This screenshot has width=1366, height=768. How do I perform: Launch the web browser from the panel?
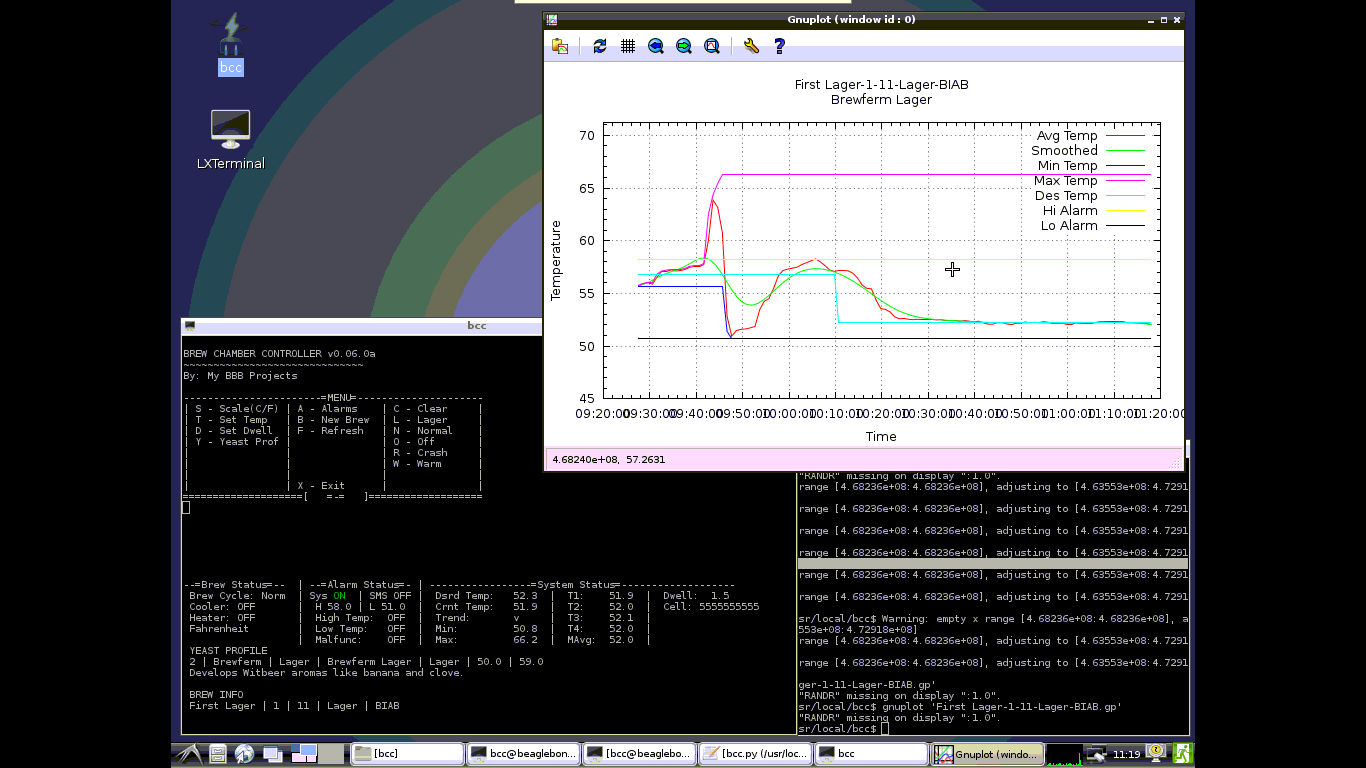(245, 754)
